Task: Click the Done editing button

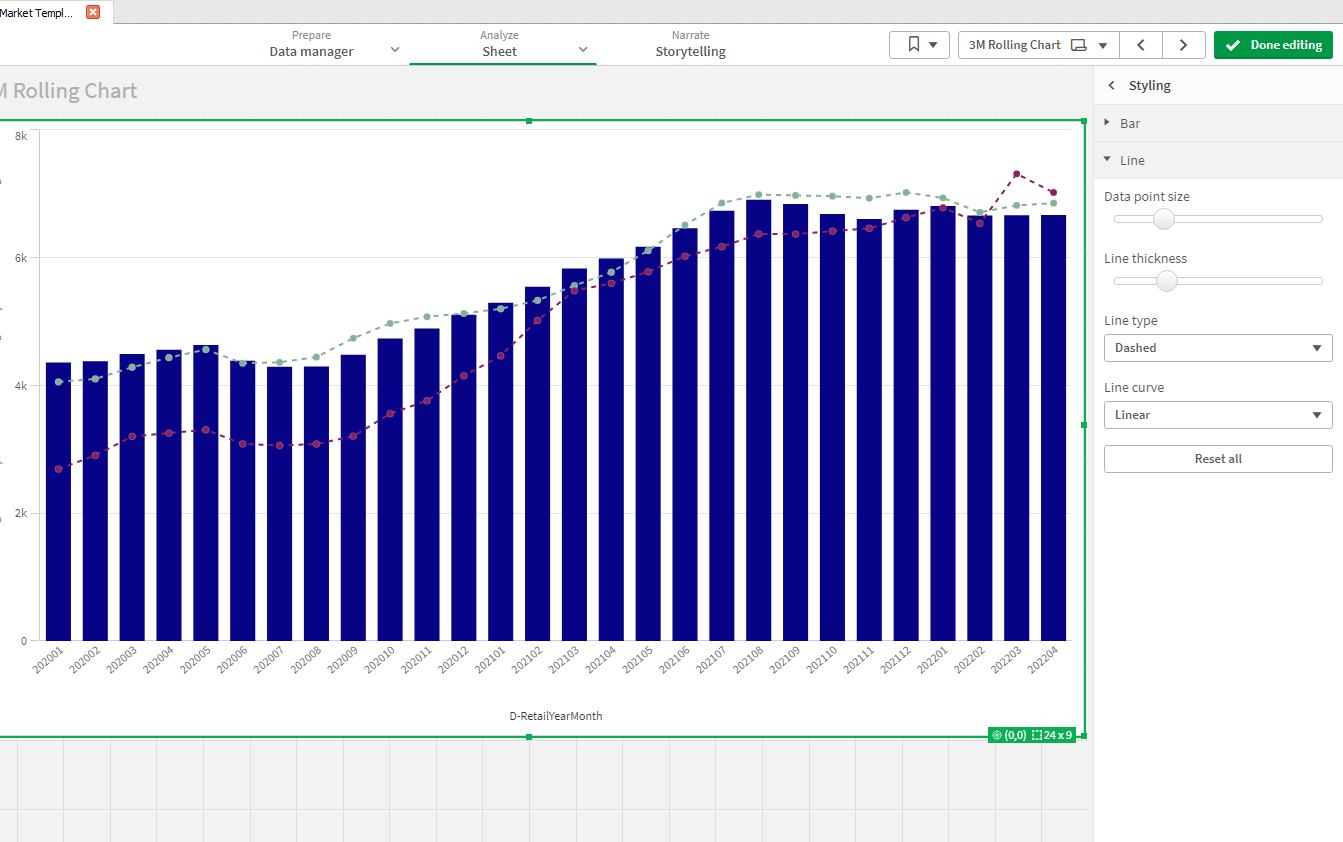Action: point(1273,45)
